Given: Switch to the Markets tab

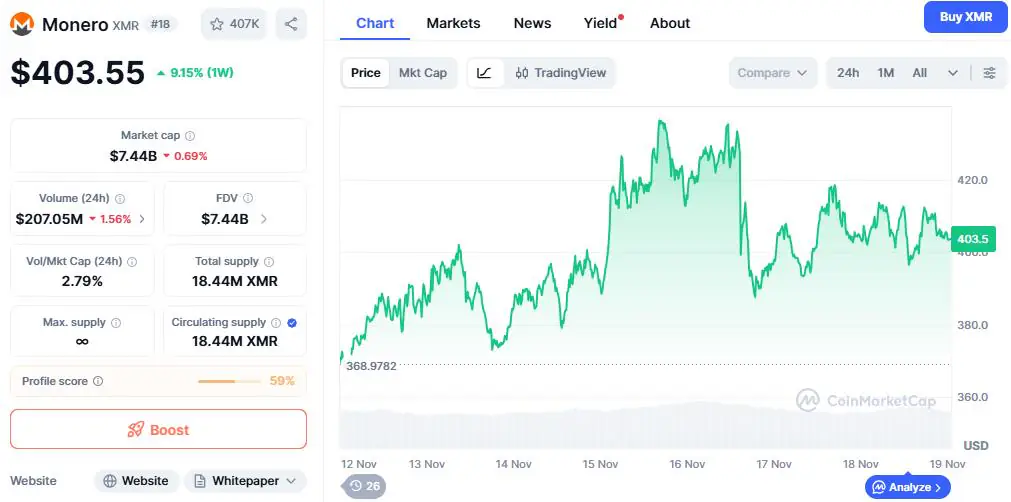Looking at the screenshot, I should [453, 23].
